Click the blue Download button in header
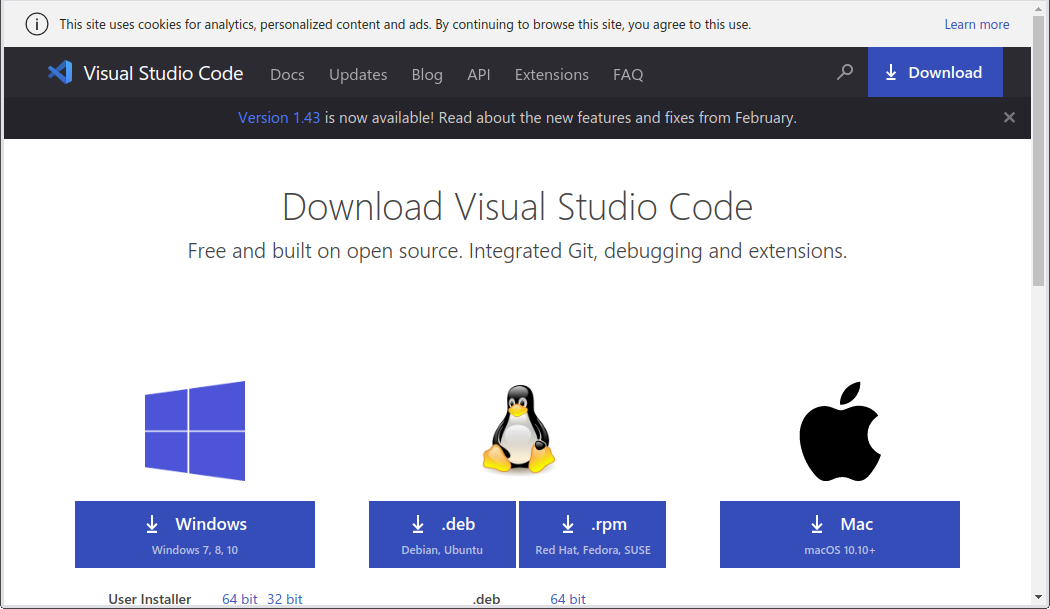Image resolution: width=1050 pixels, height=609 pixels. click(x=935, y=72)
